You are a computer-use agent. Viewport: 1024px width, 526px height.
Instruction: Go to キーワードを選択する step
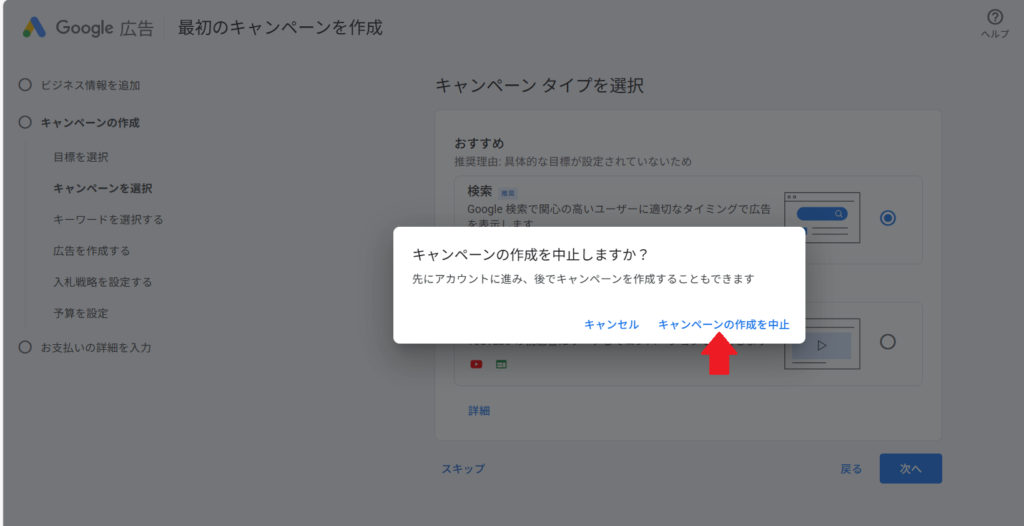pyautogui.click(x=108, y=220)
